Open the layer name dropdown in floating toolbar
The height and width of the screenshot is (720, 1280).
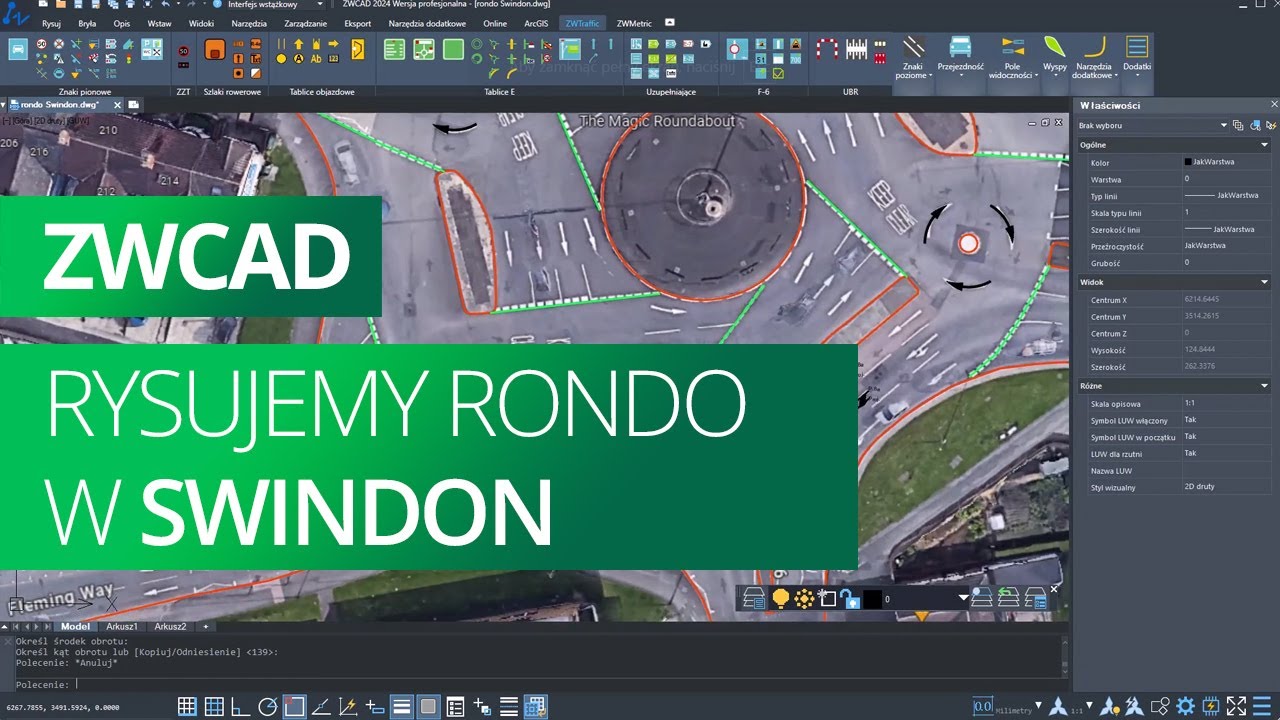click(x=963, y=598)
